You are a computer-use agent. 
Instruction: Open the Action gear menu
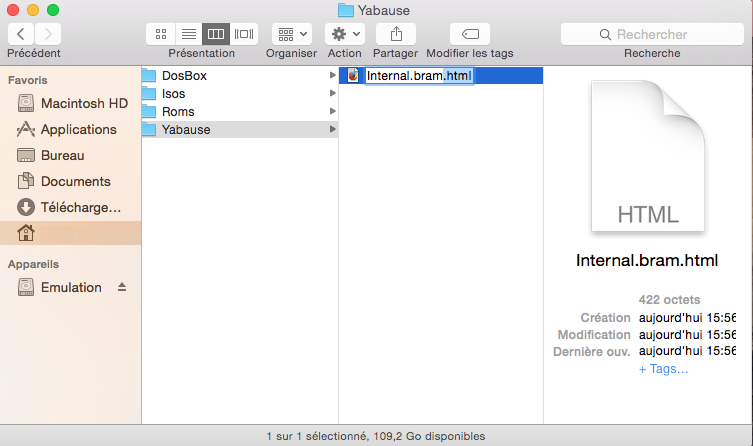[345, 34]
